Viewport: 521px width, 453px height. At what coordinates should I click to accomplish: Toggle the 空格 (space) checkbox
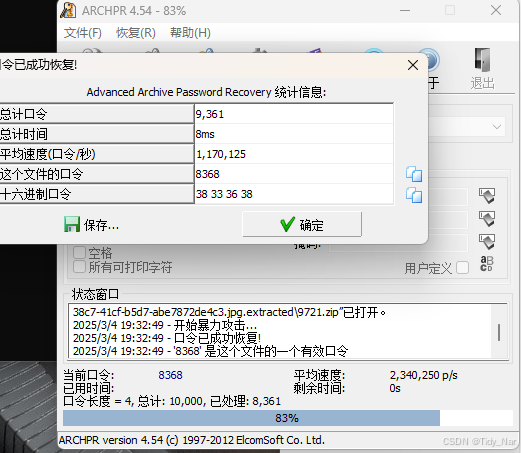pos(79,252)
